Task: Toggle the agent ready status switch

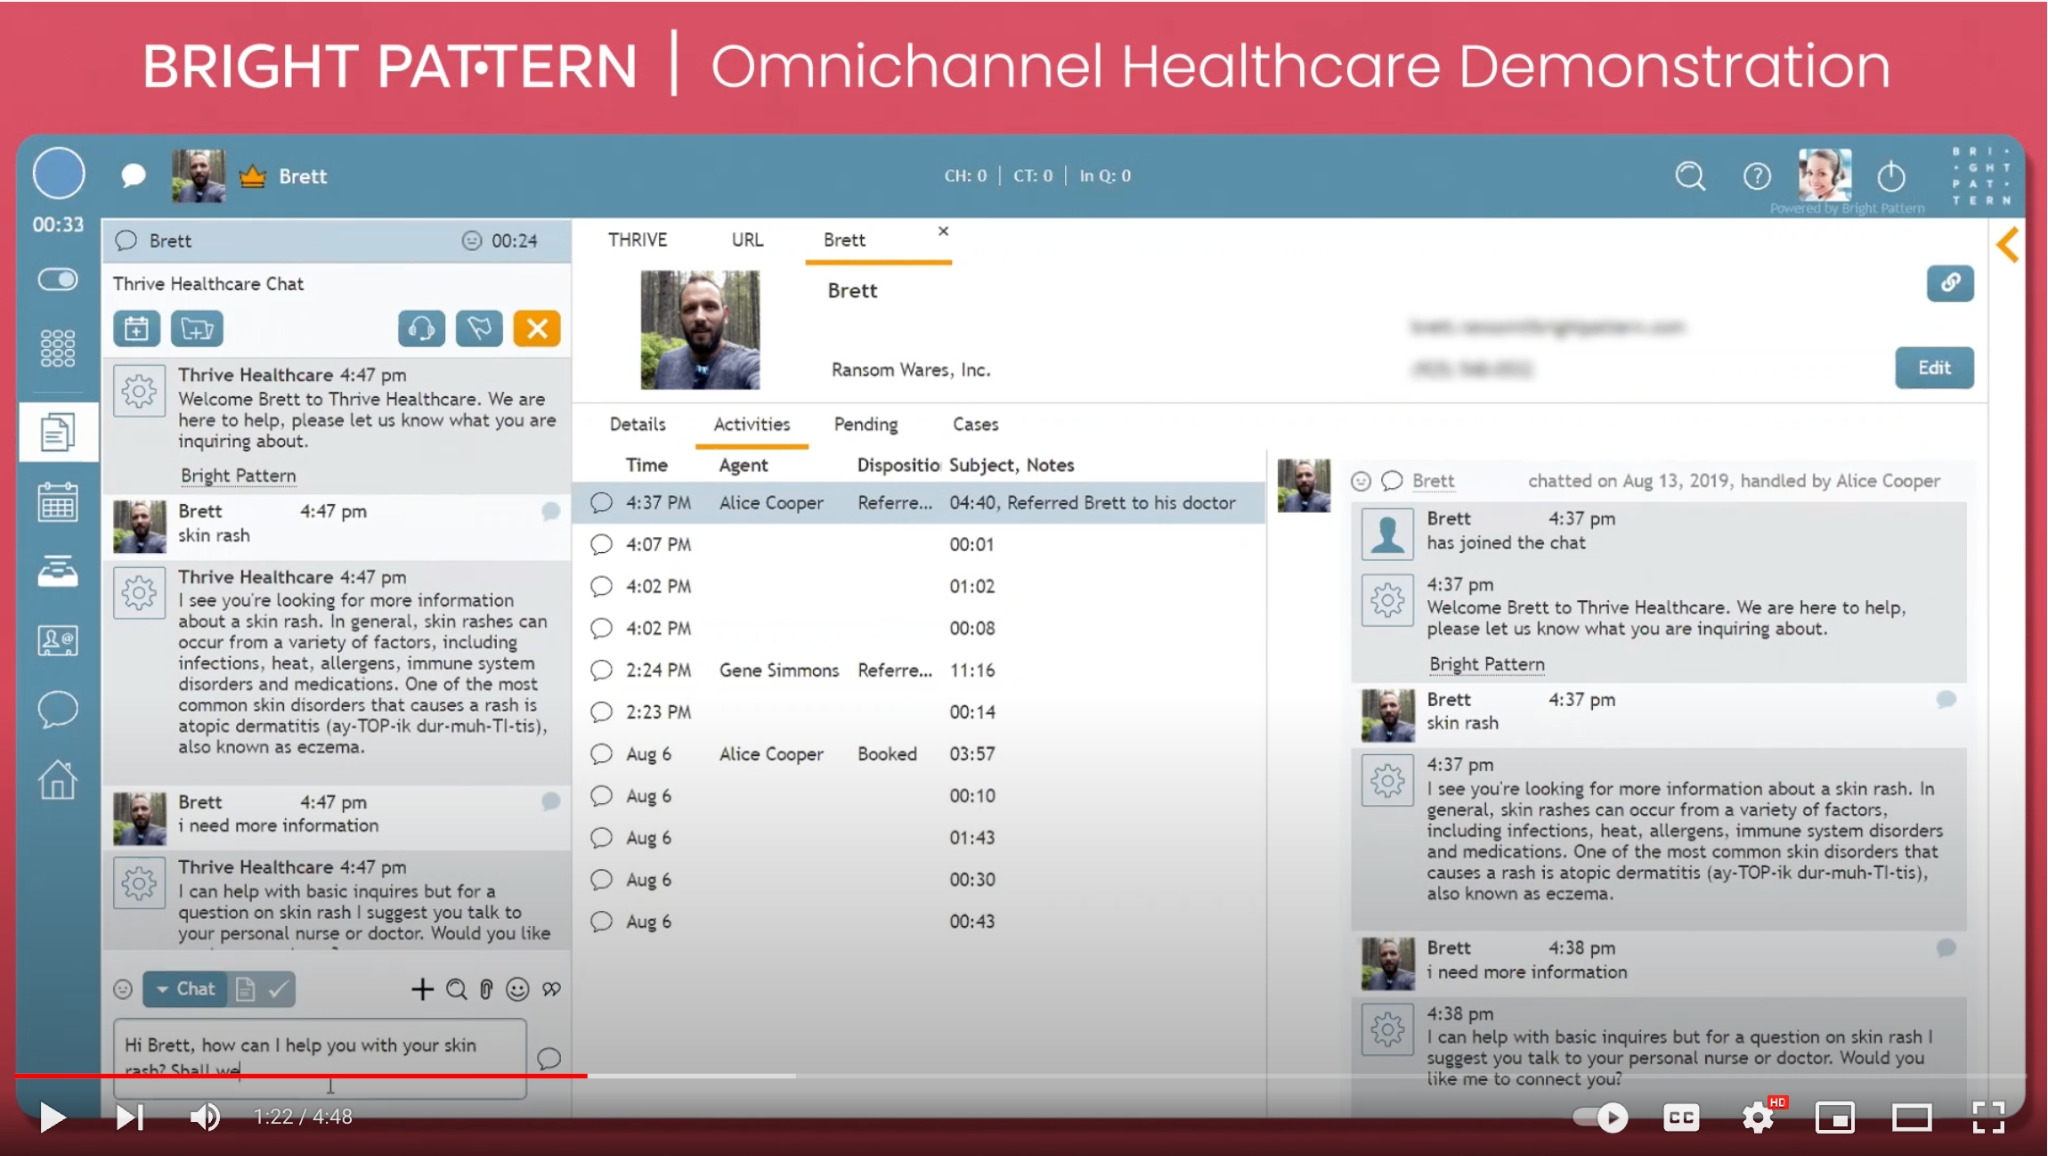Action: point(58,280)
